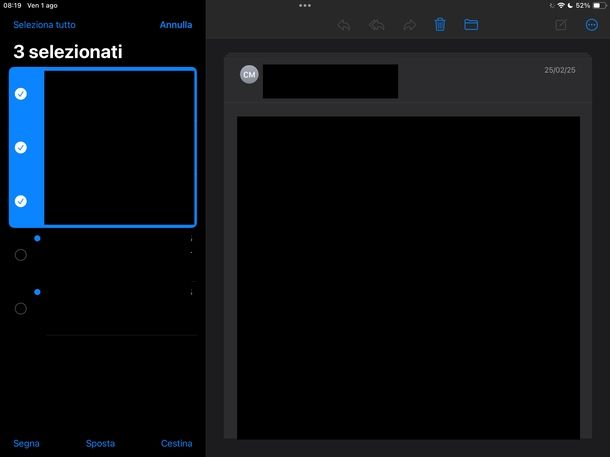Tap Sposta to move messages
The image size is (610, 457).
pyautogui.click(x=100, y=443)
